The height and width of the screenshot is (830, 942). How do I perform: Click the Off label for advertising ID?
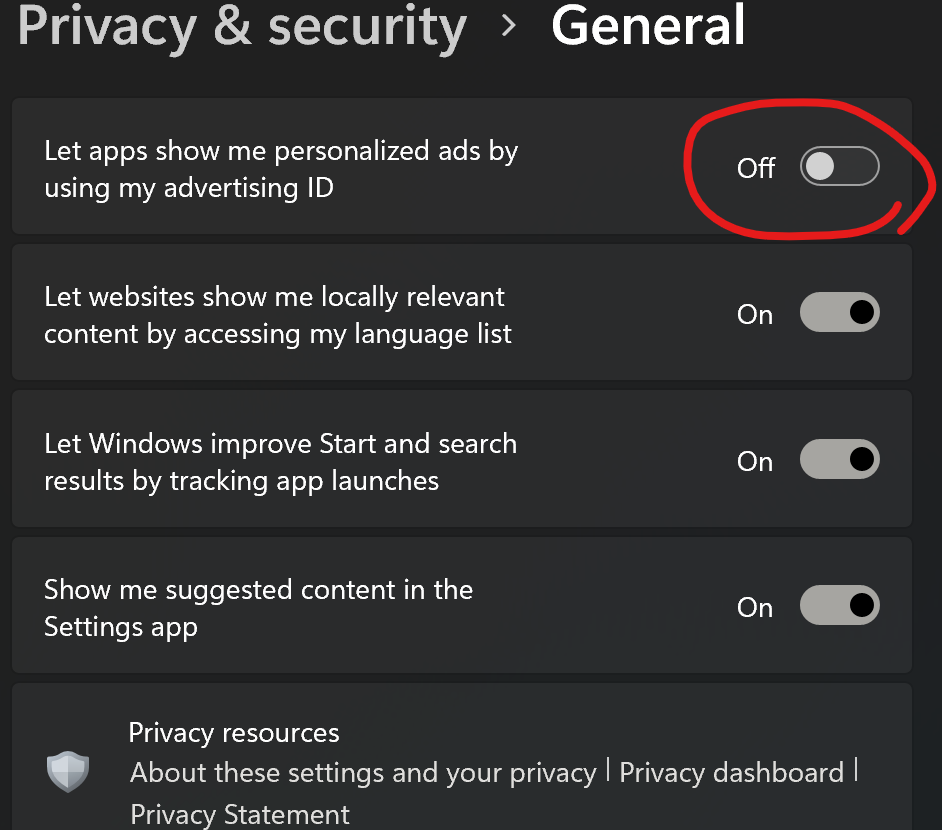pos(756,168)
